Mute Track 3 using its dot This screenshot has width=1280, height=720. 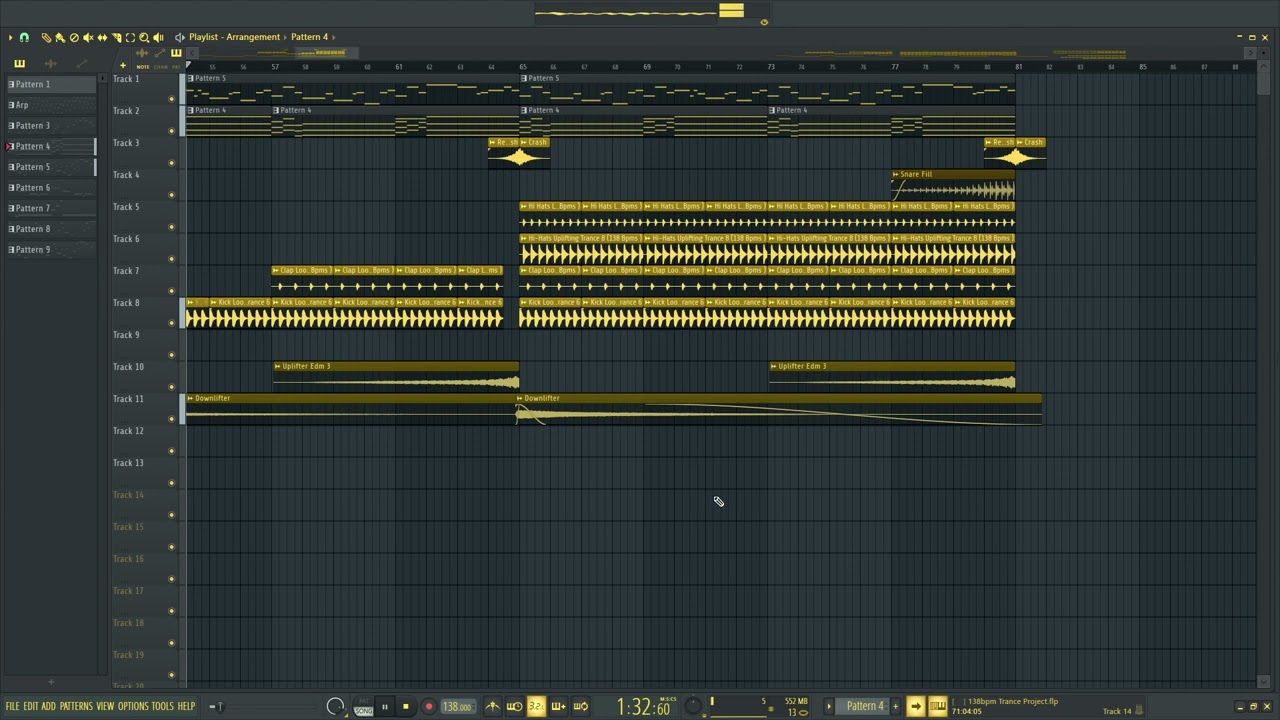[171, 163]
